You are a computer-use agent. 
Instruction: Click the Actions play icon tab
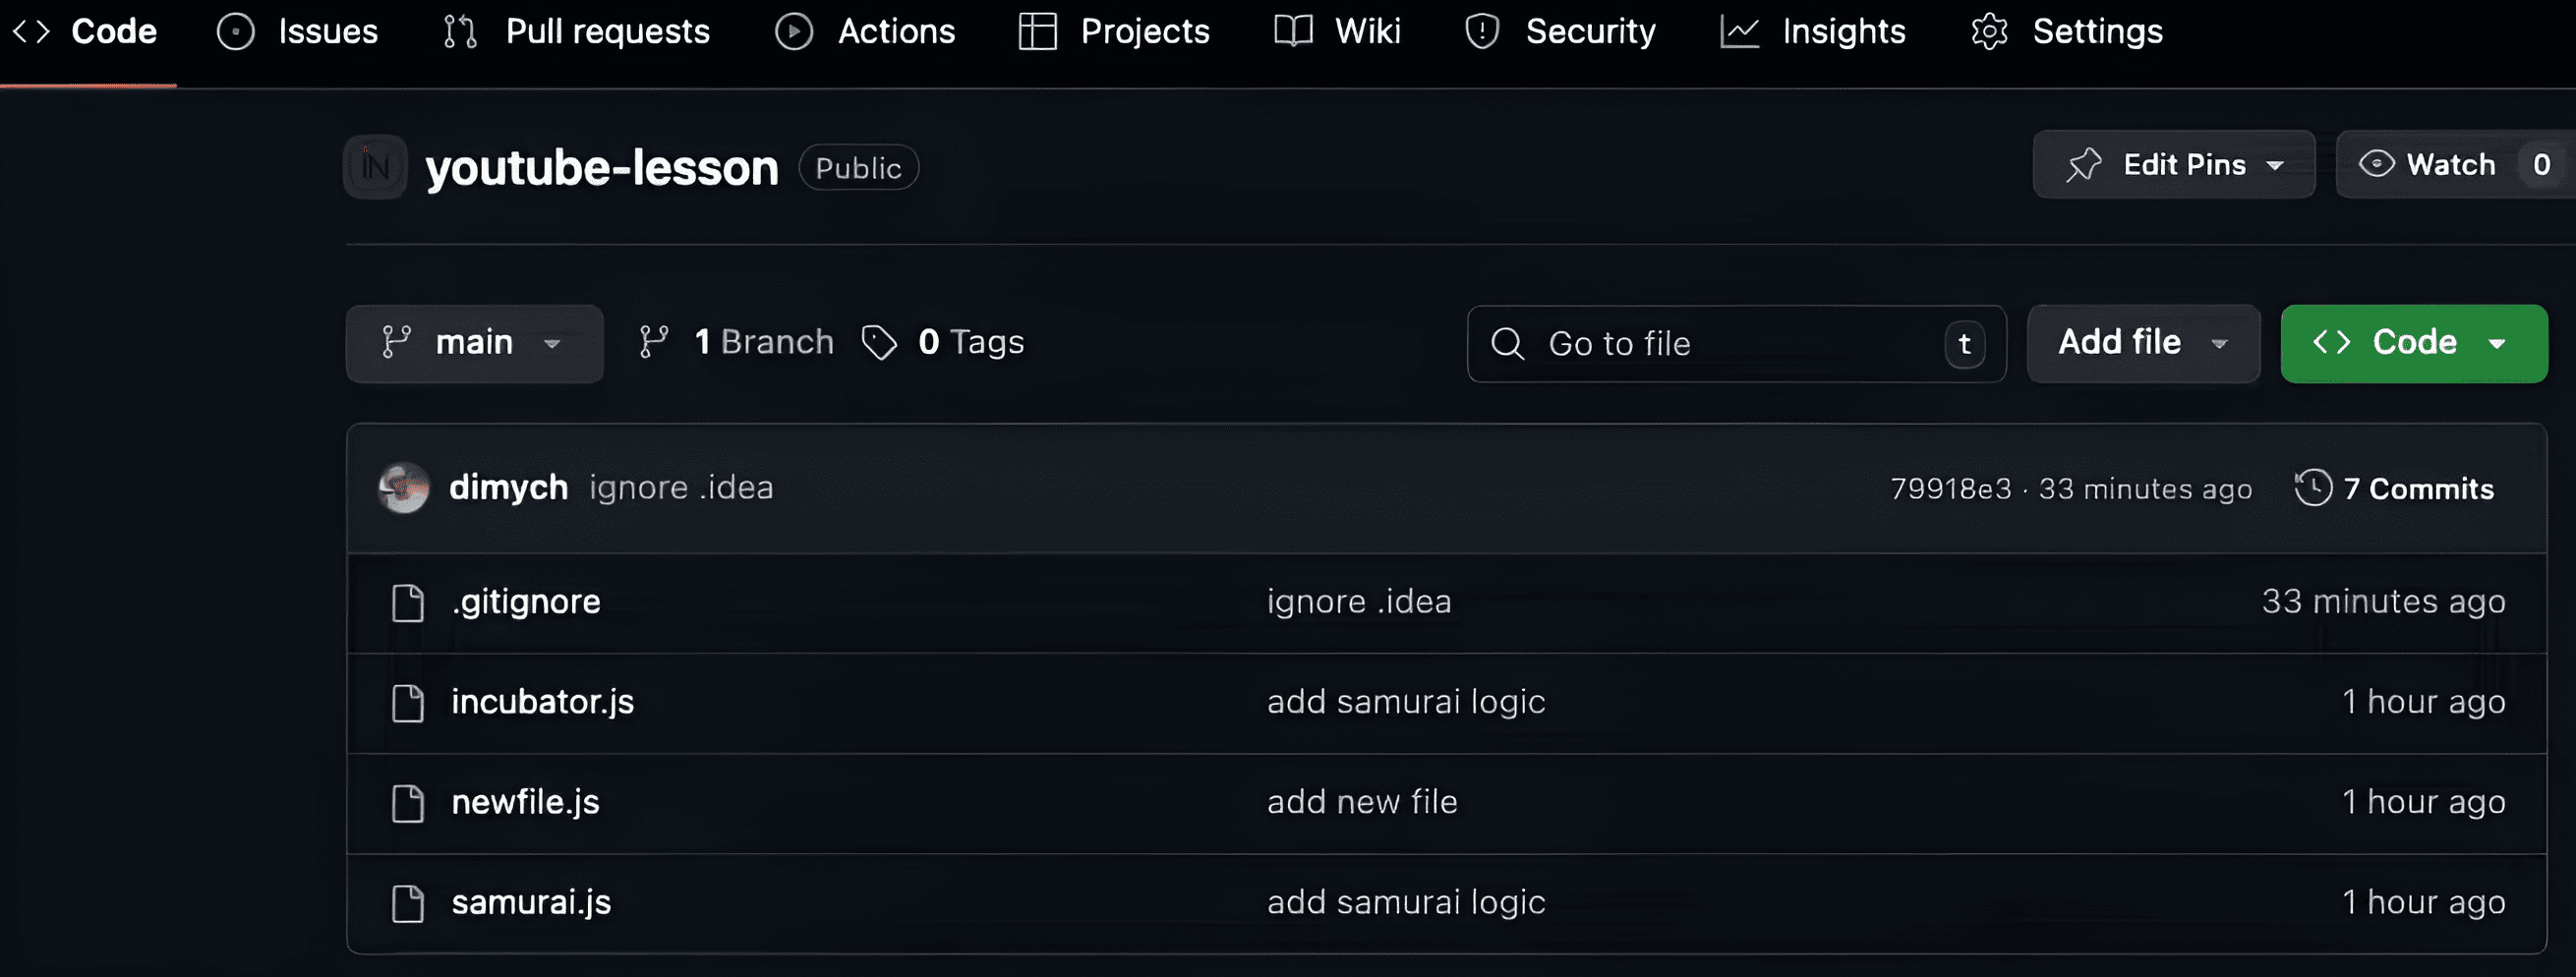[x=794, y=32]
